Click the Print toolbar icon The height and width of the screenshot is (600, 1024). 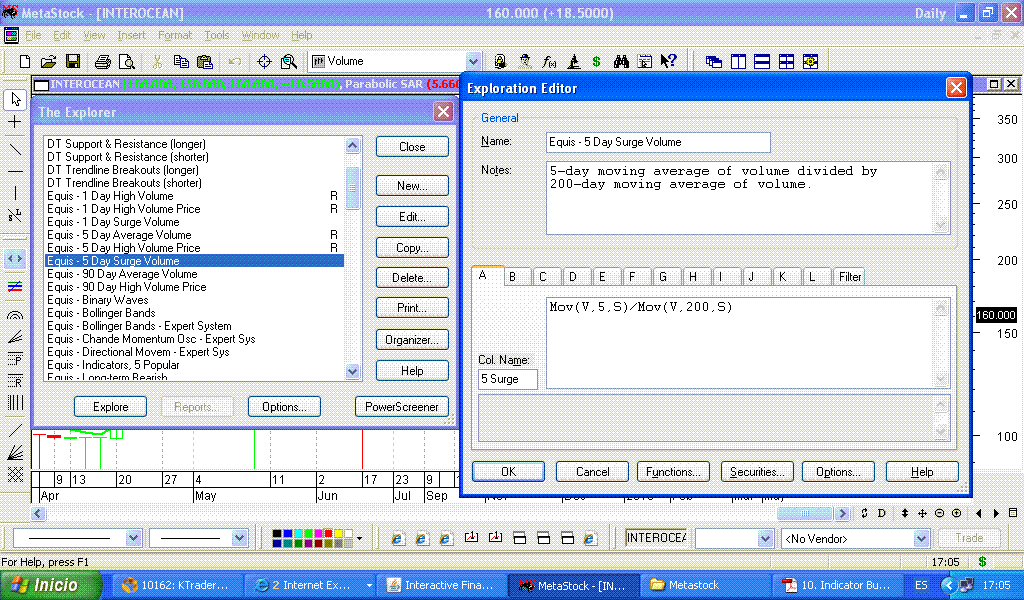point(103,61)
